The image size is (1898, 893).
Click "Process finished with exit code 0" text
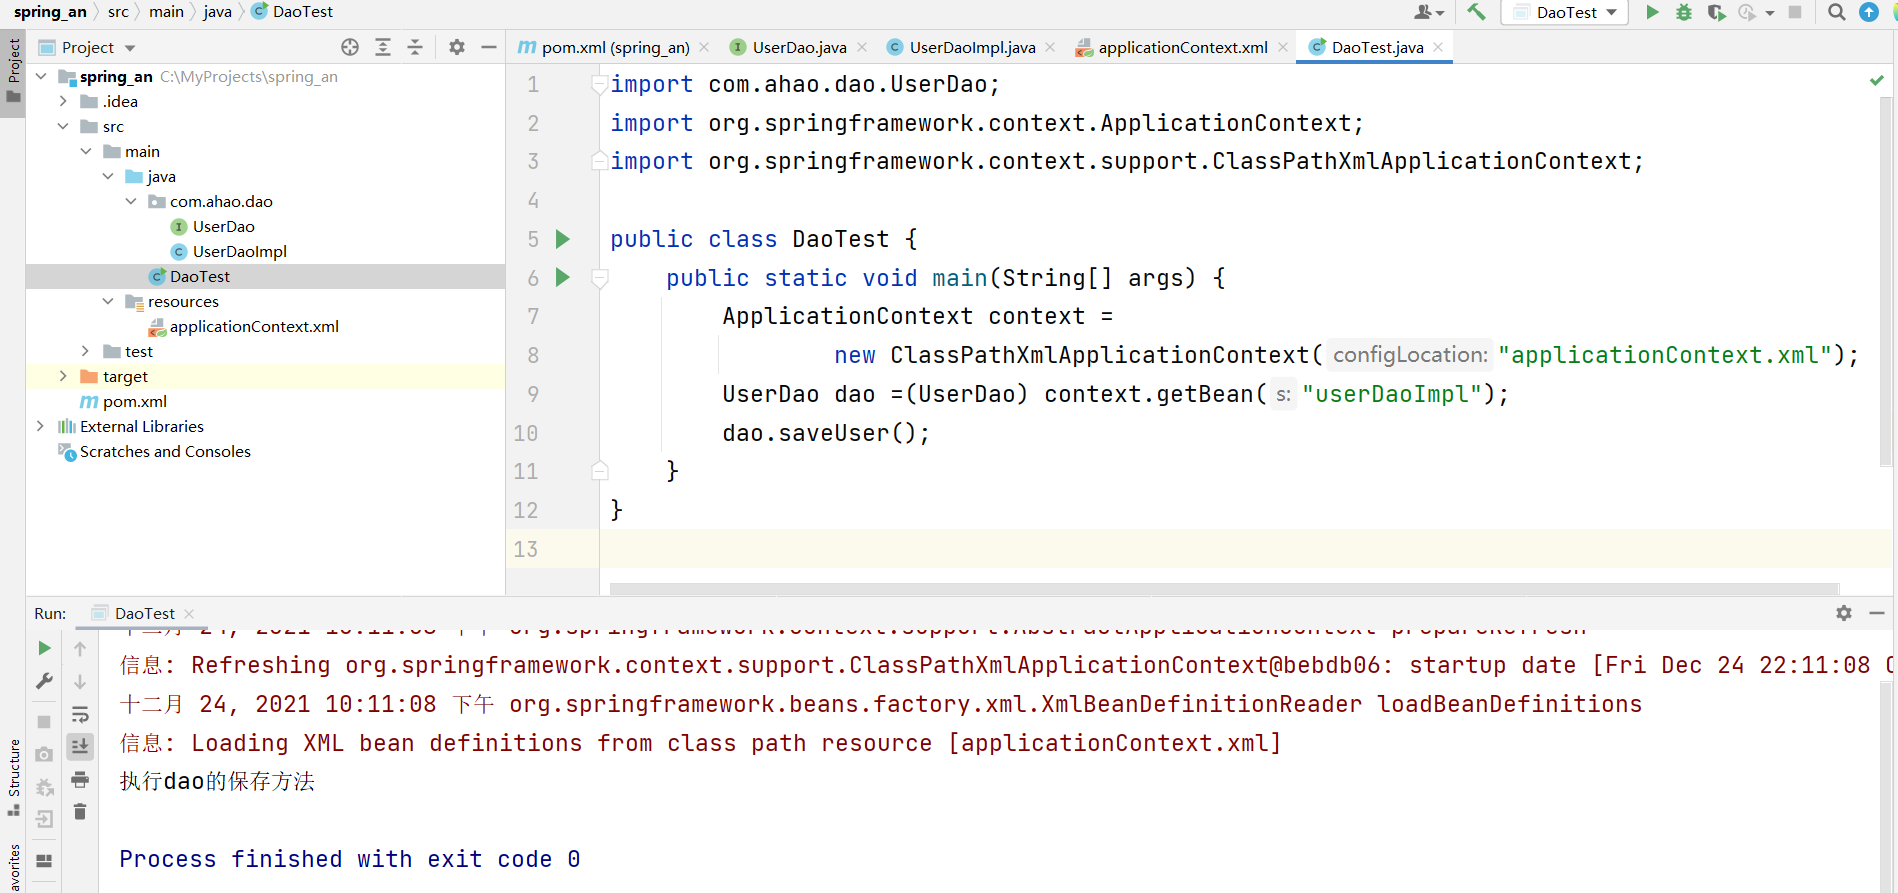[350, 859]
